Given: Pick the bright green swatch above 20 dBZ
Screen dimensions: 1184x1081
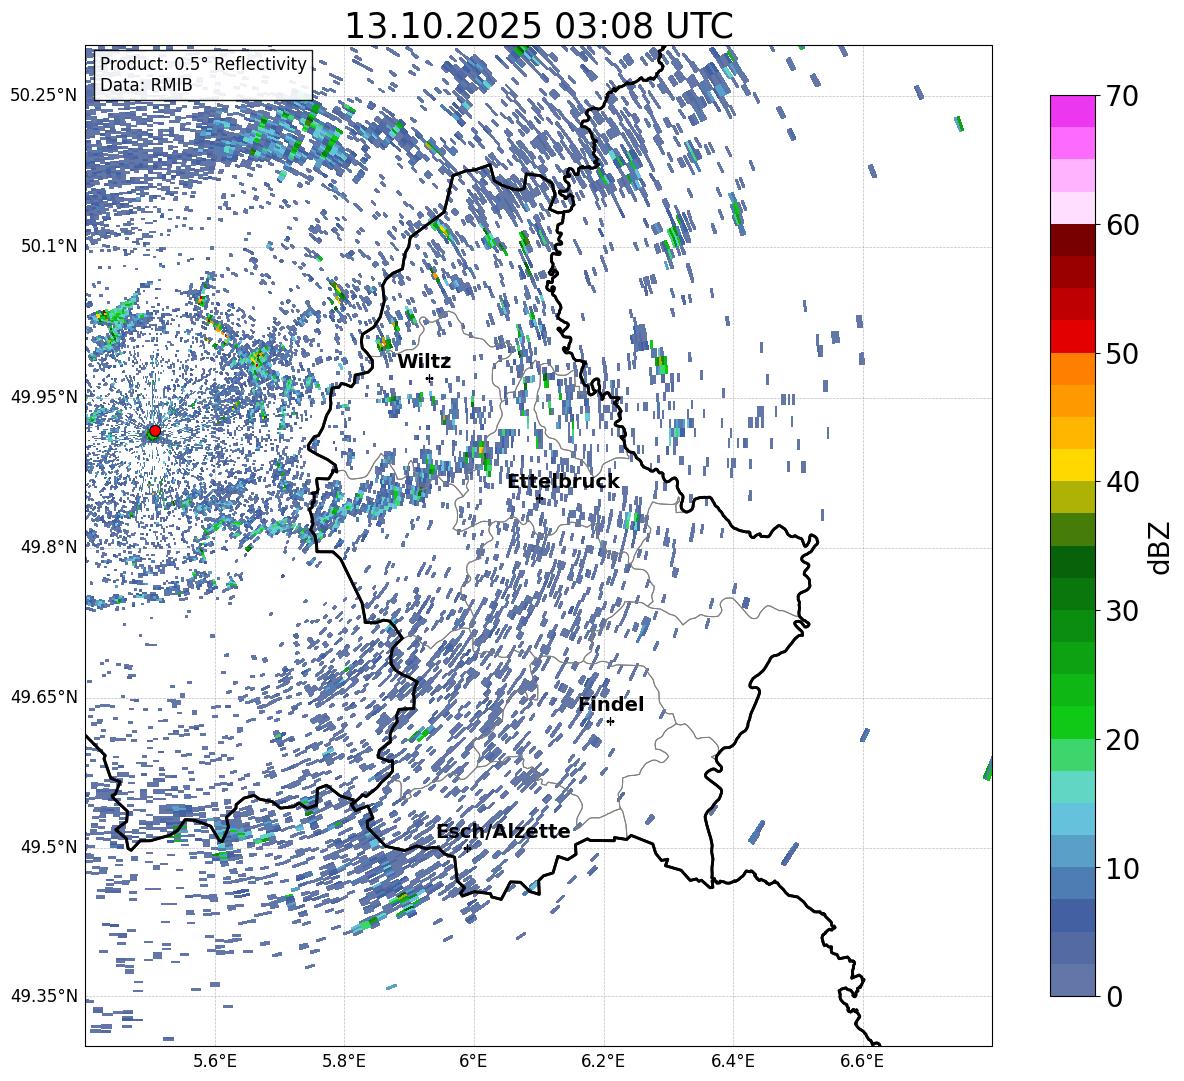Looking at the screenshot, I should coord(1072,722).
